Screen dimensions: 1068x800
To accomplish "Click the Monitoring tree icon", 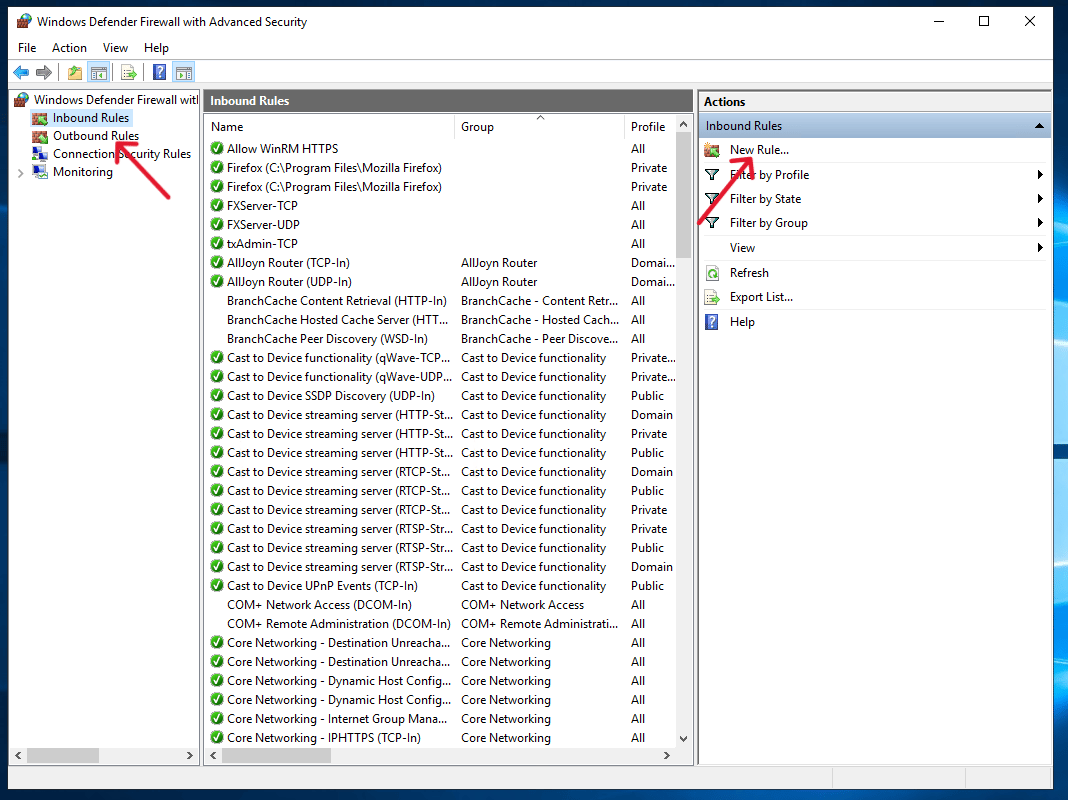I will point(40,172).
